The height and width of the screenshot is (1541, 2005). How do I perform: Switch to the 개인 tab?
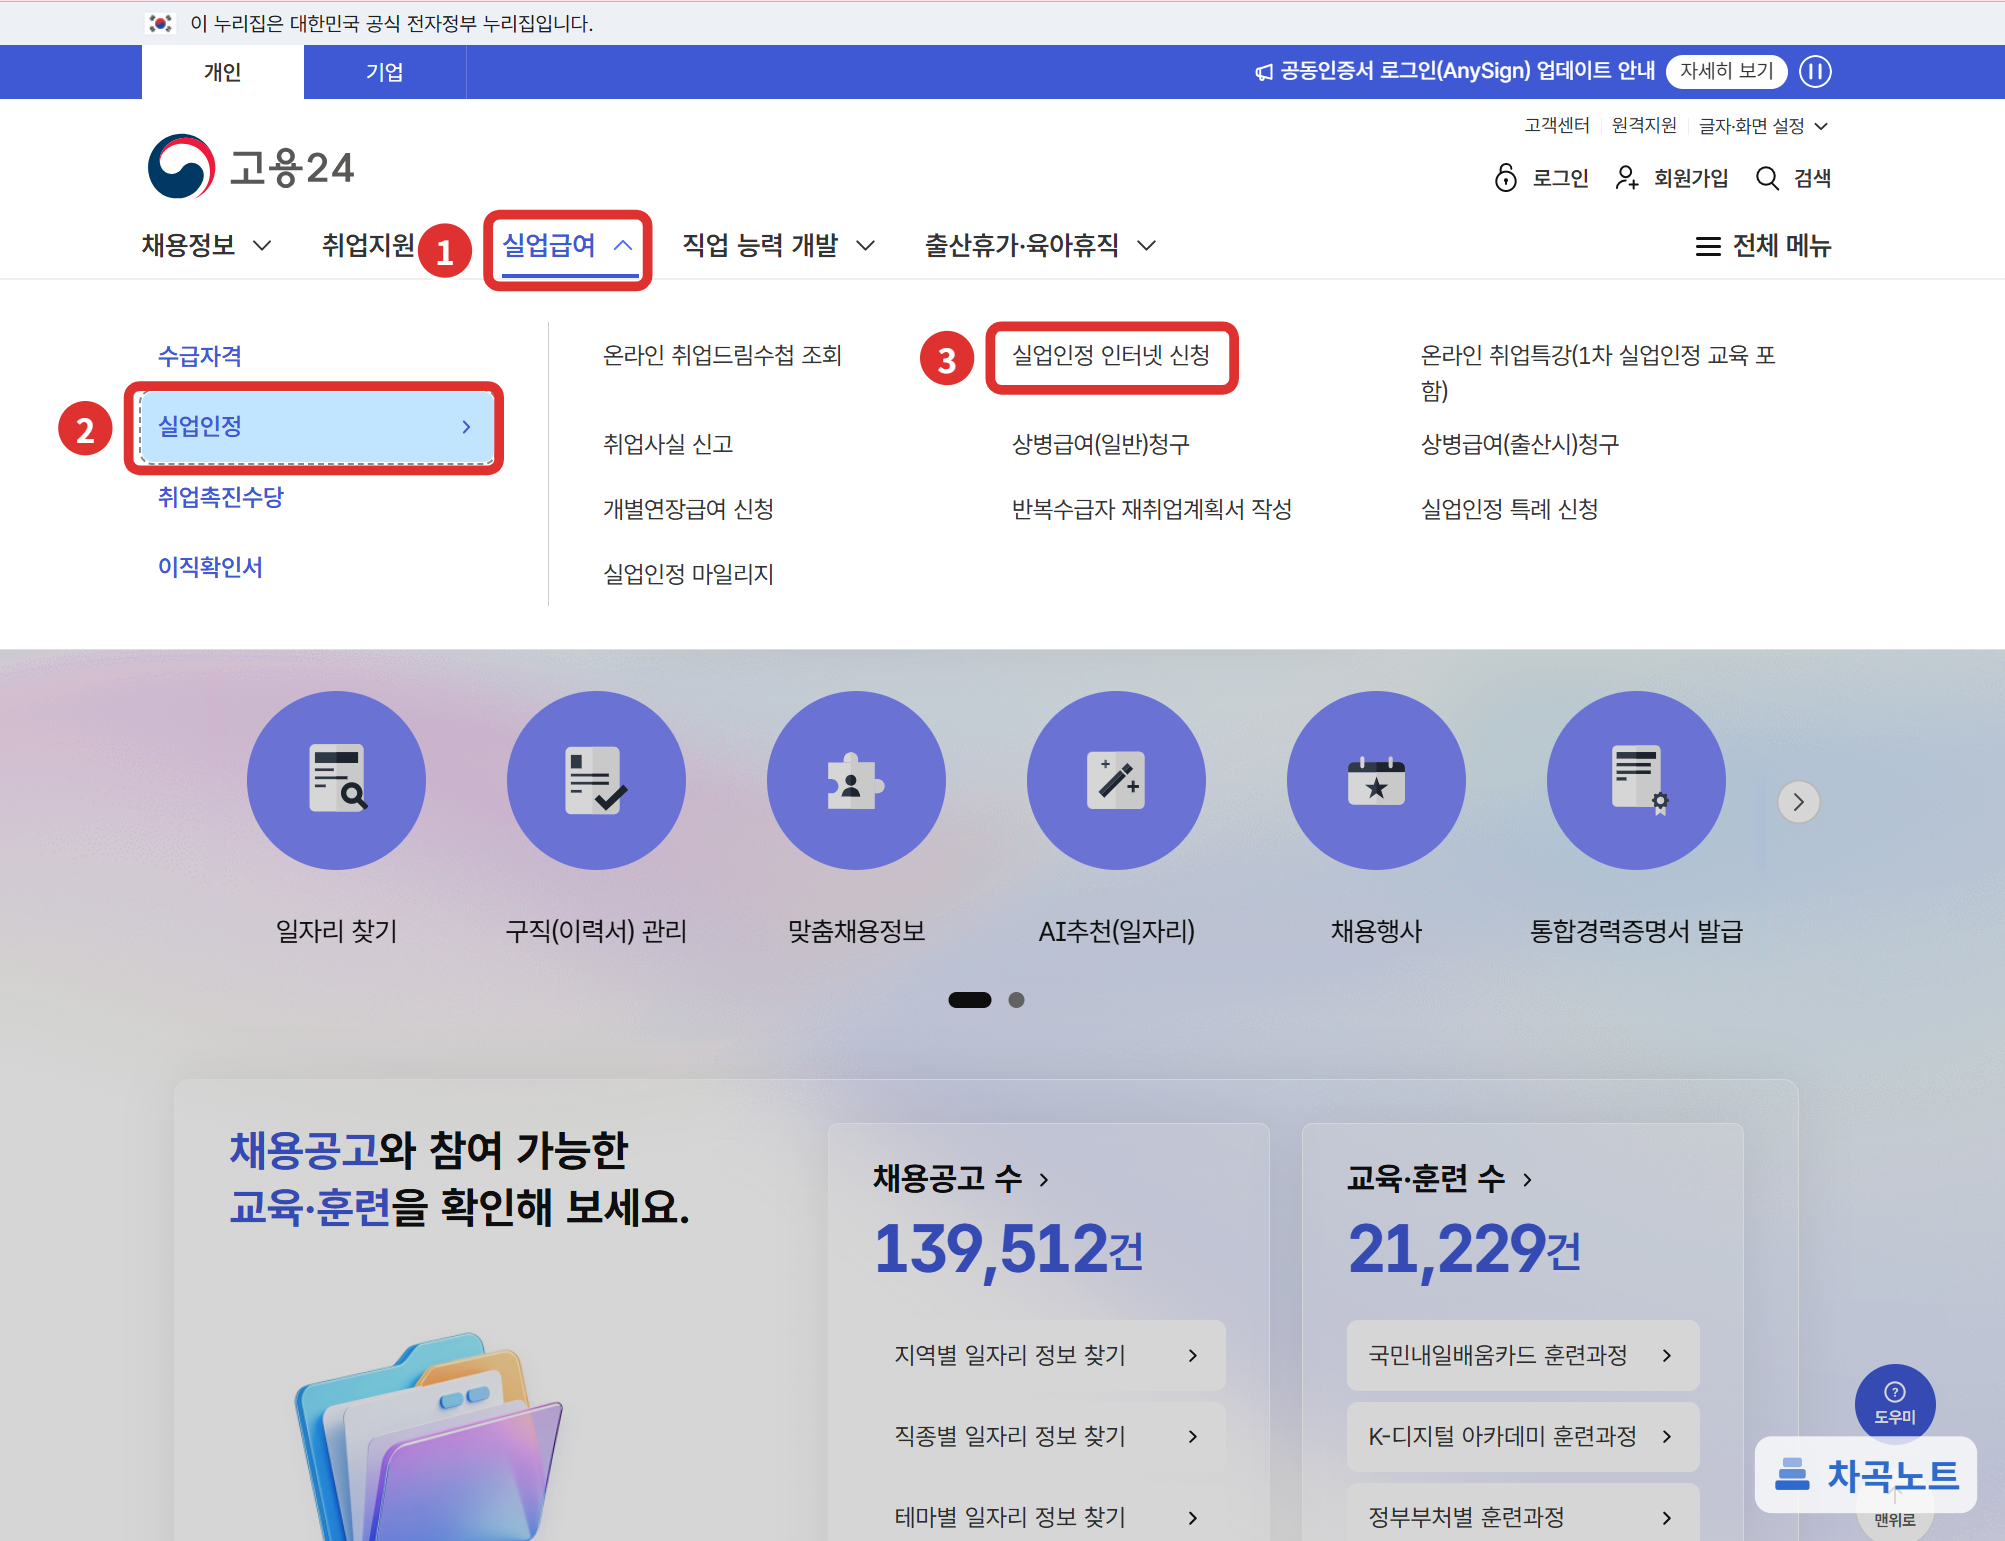click(222, 72)
